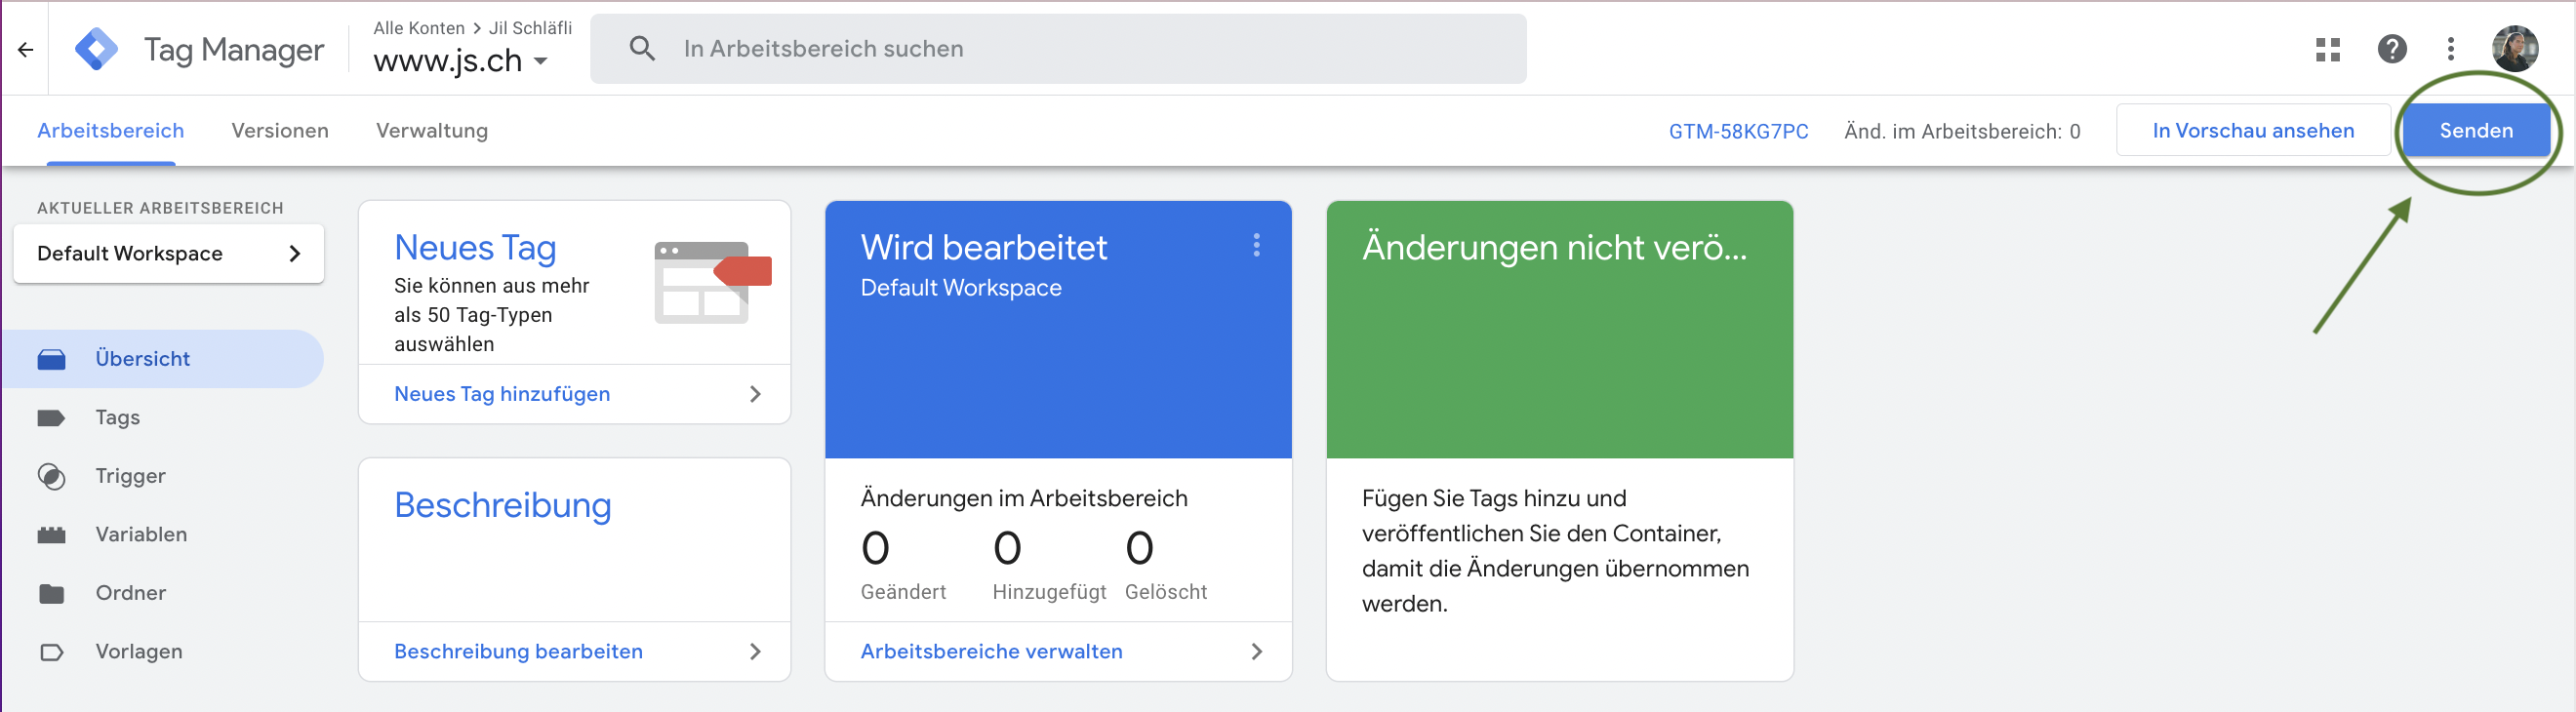Viewport: 2576px width, 712px height.
Task: Open the user account avatar
Action: click(x=2514, y=49)
